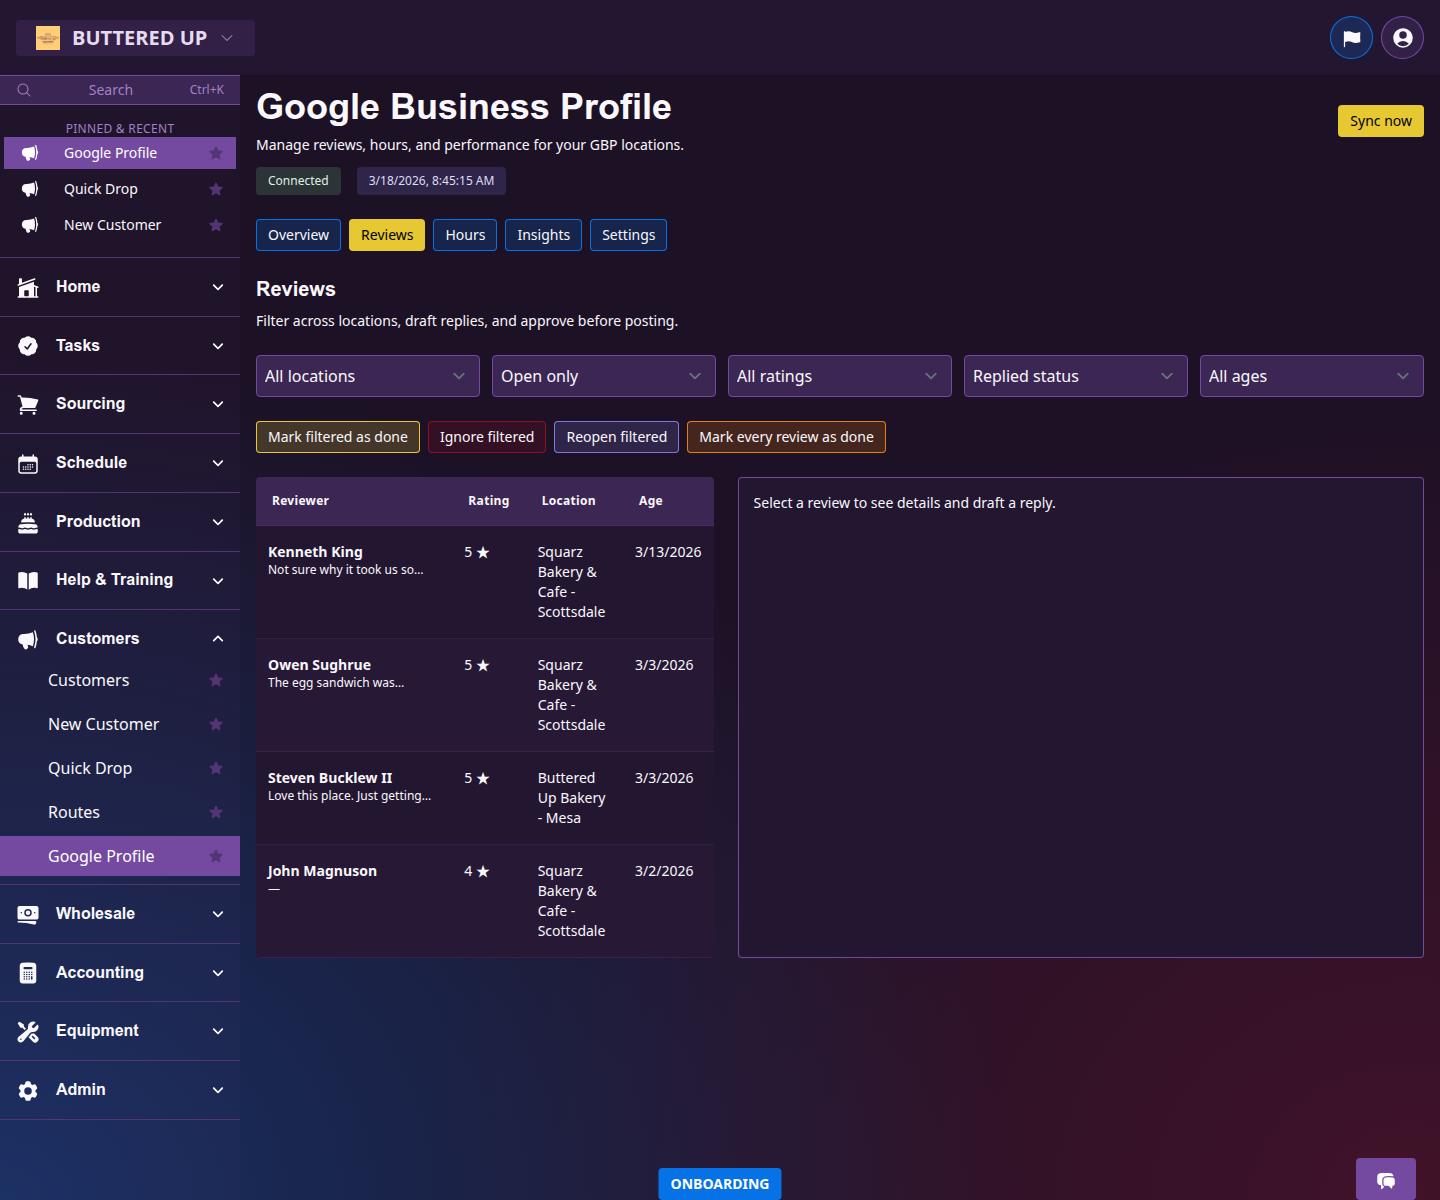Collapse the Customers section in sidebar
The image size is (1440, 1200).
[218, 638]
